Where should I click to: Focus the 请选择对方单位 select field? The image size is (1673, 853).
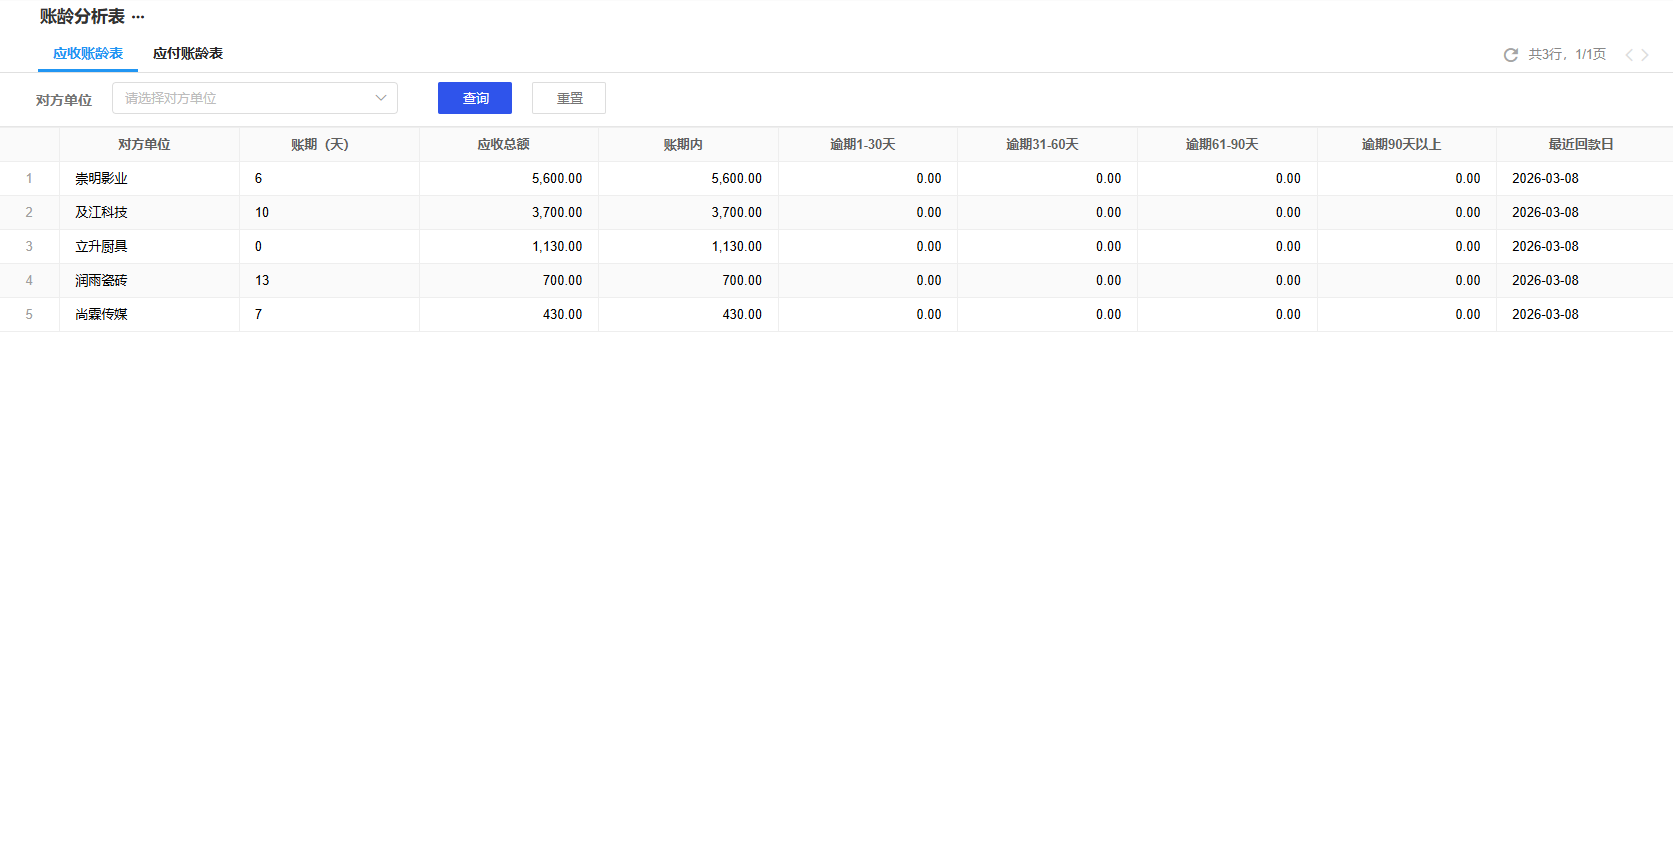245,98
